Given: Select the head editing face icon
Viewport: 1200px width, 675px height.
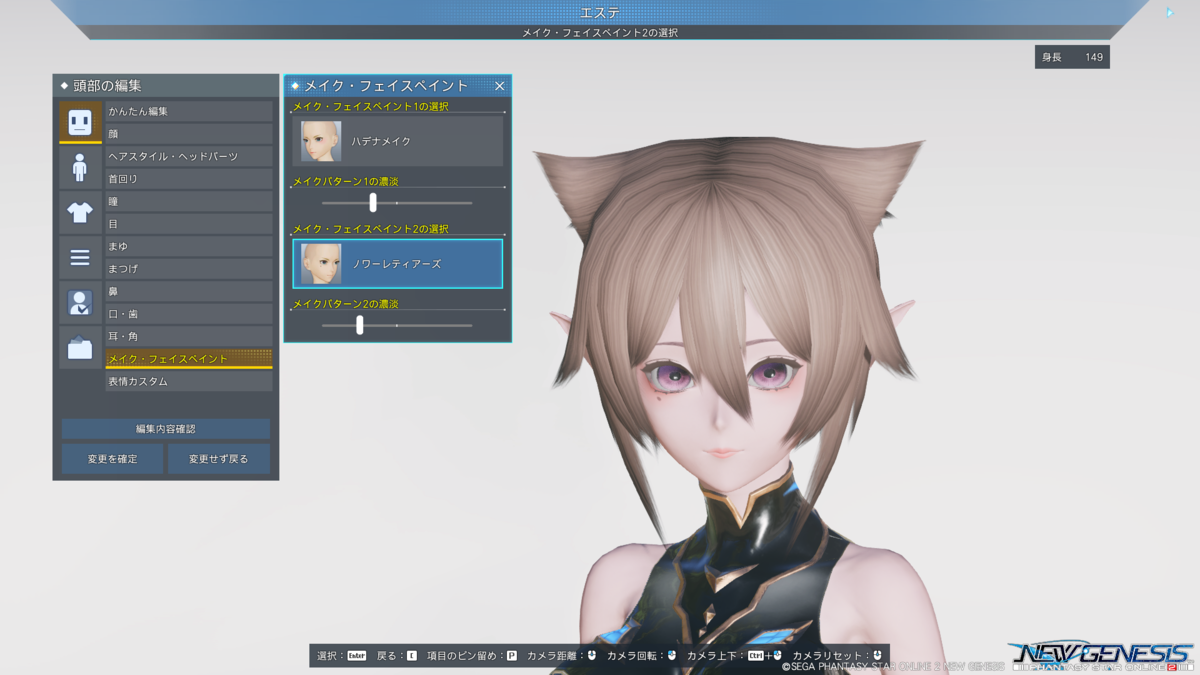Looking at the screenshot, I should pos(80,122).
